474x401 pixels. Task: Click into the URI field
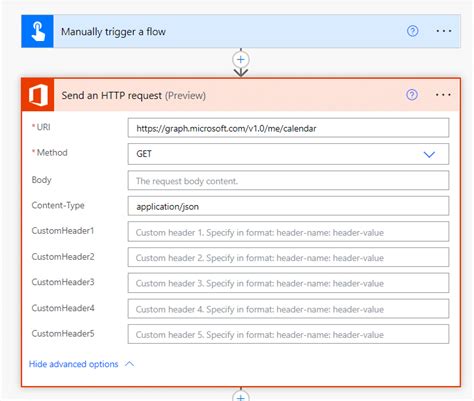(288, 128)
